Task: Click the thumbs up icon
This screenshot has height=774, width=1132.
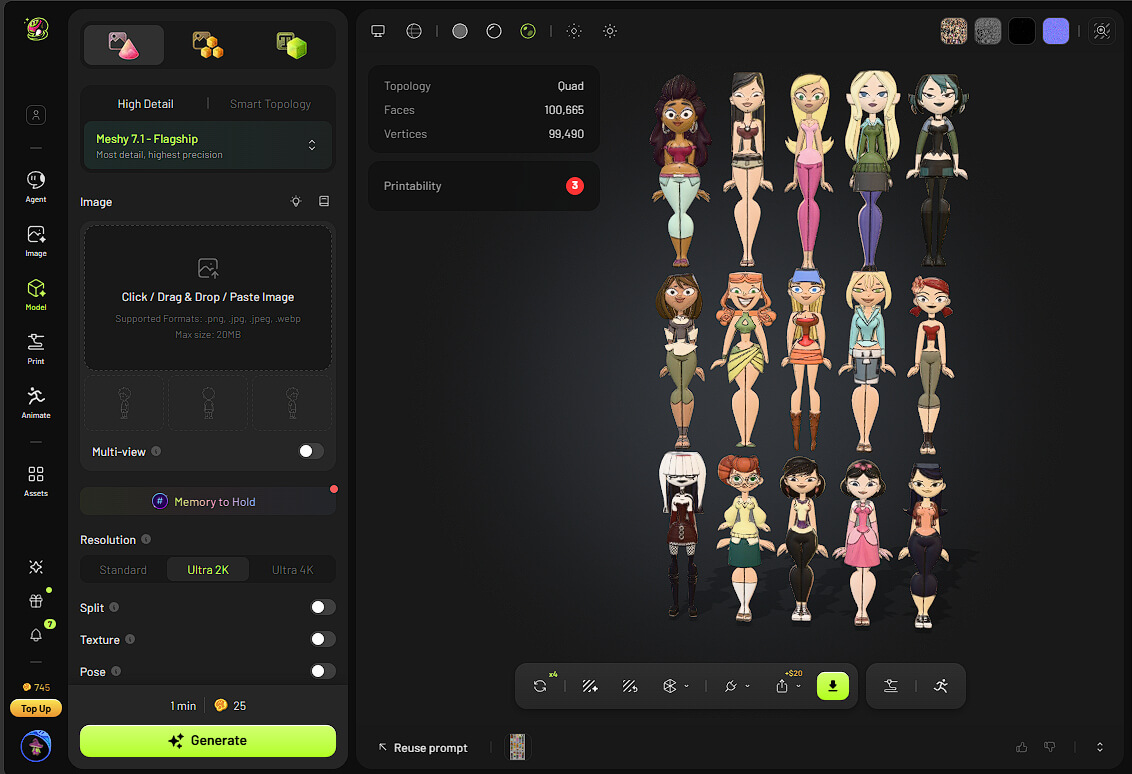Action: tap(1021, 747)
